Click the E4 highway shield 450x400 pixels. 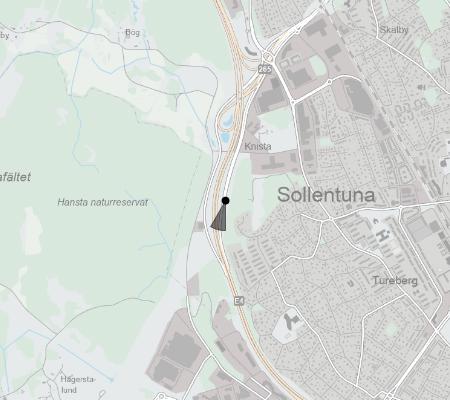pyautogui.click(x=239, y=301)
